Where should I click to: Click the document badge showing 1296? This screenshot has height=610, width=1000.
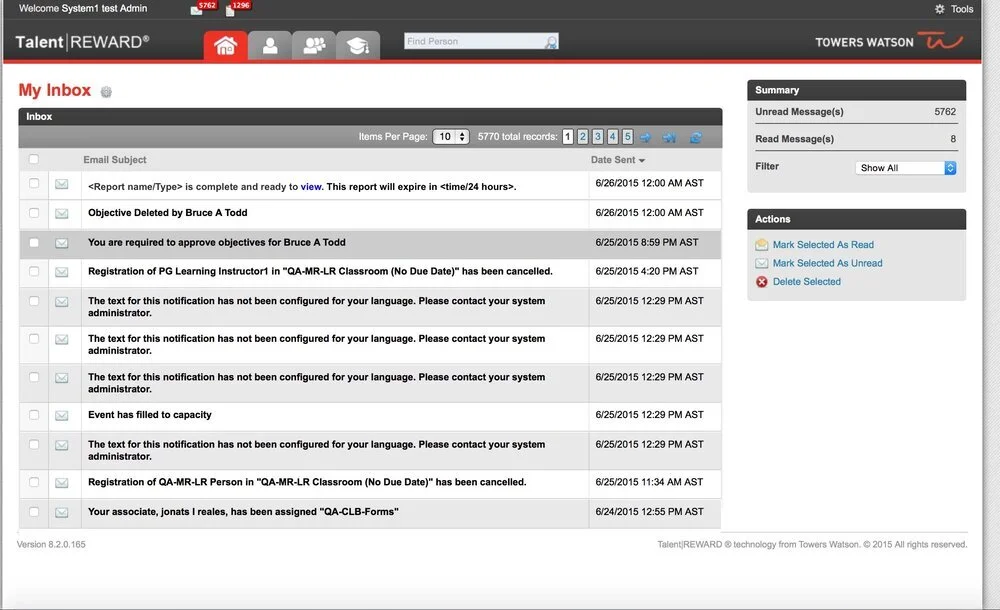pos(238,8)
